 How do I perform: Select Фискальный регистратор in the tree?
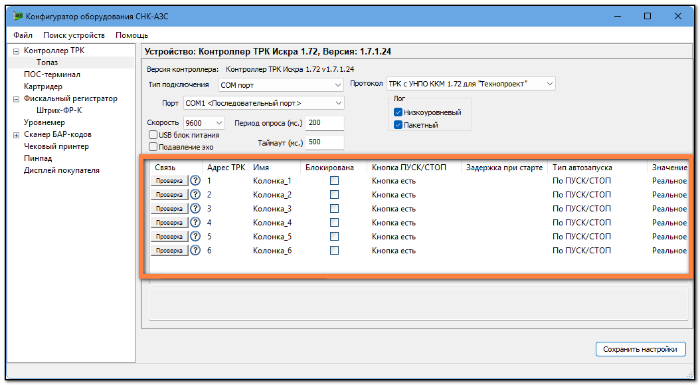click(x=71, y=98)
